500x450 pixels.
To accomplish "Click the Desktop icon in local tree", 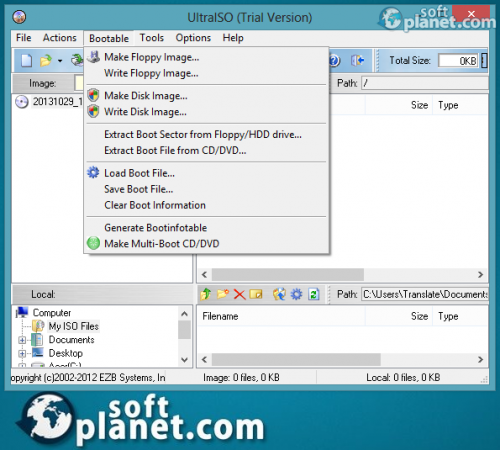I will pyautogui.click(x=38, y=353).
